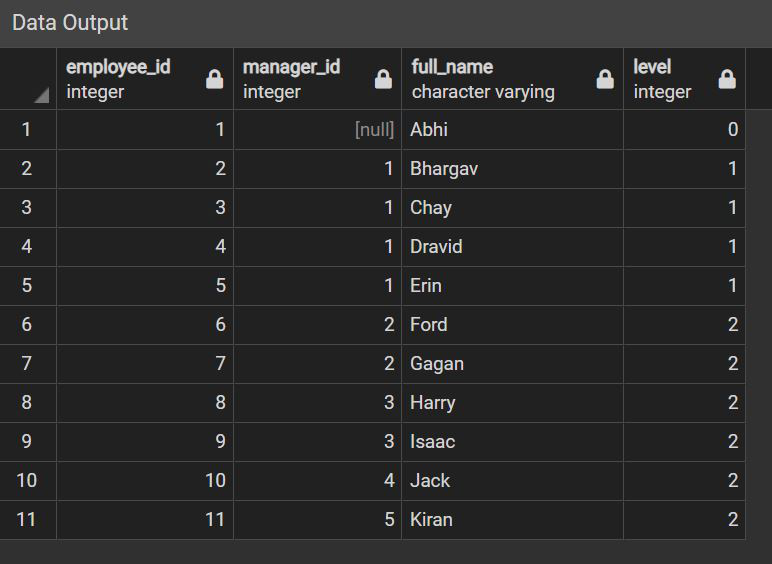Click the lock icon in level header
The image size is (772, 564).
point(727,80)
